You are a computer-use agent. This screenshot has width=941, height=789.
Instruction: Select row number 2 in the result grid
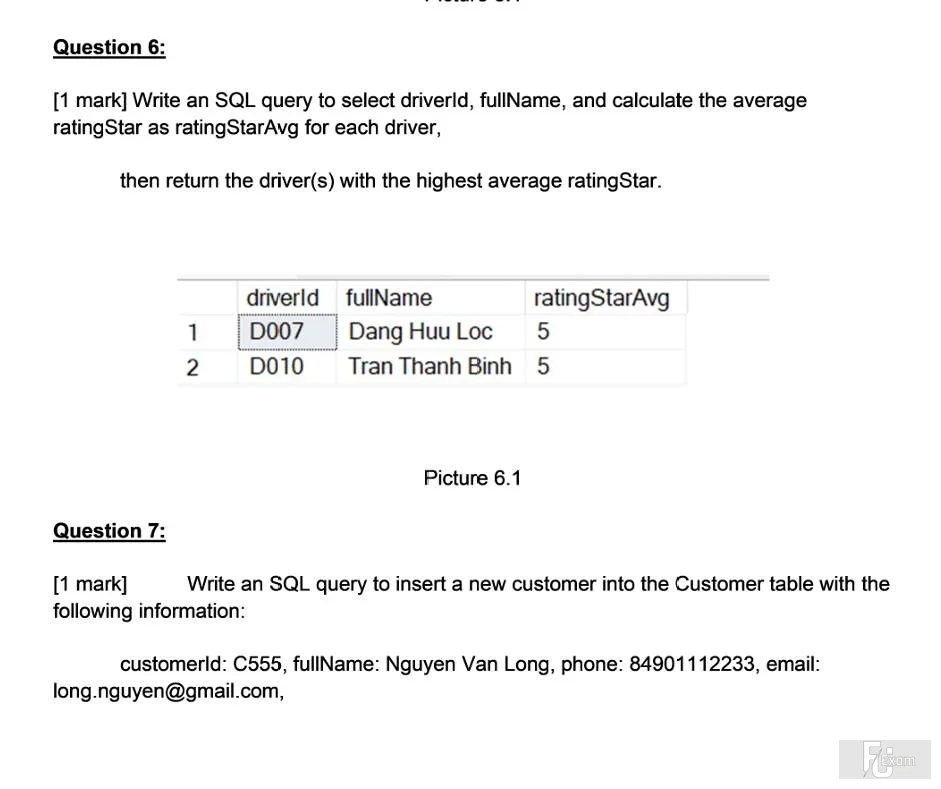click(193, 367)
